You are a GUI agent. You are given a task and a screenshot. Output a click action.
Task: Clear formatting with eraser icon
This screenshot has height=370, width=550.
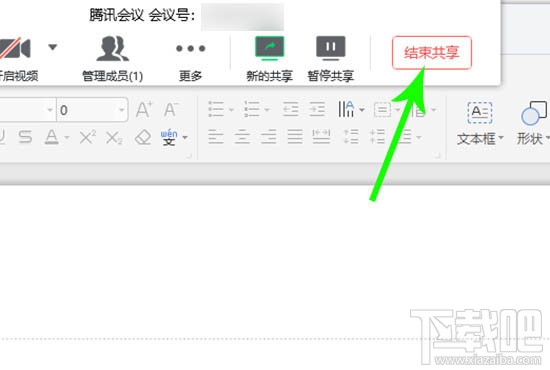tap(143, 137)
